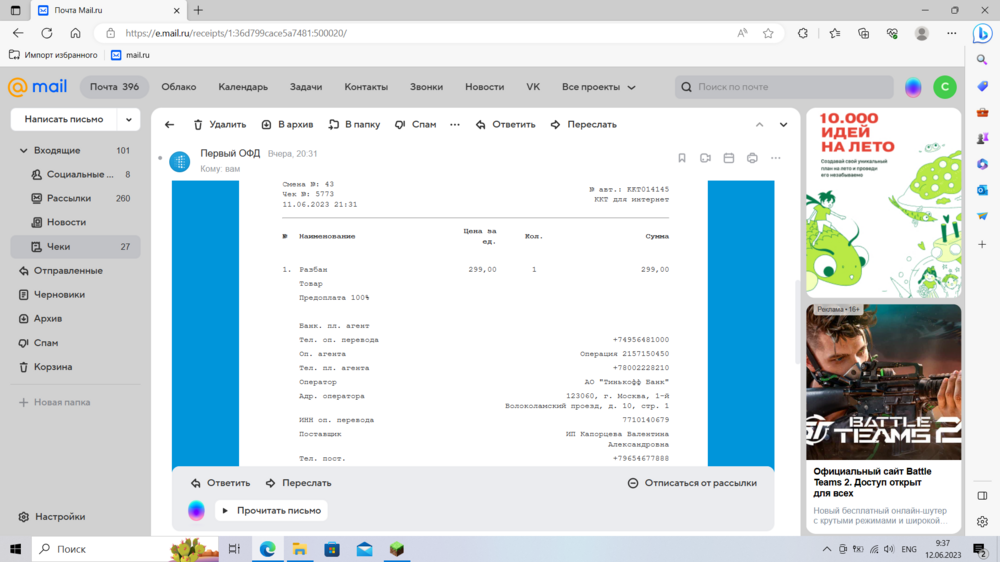1000x562 pixels.
Task: Open the Отправленные folder
Action: [75, 270]
